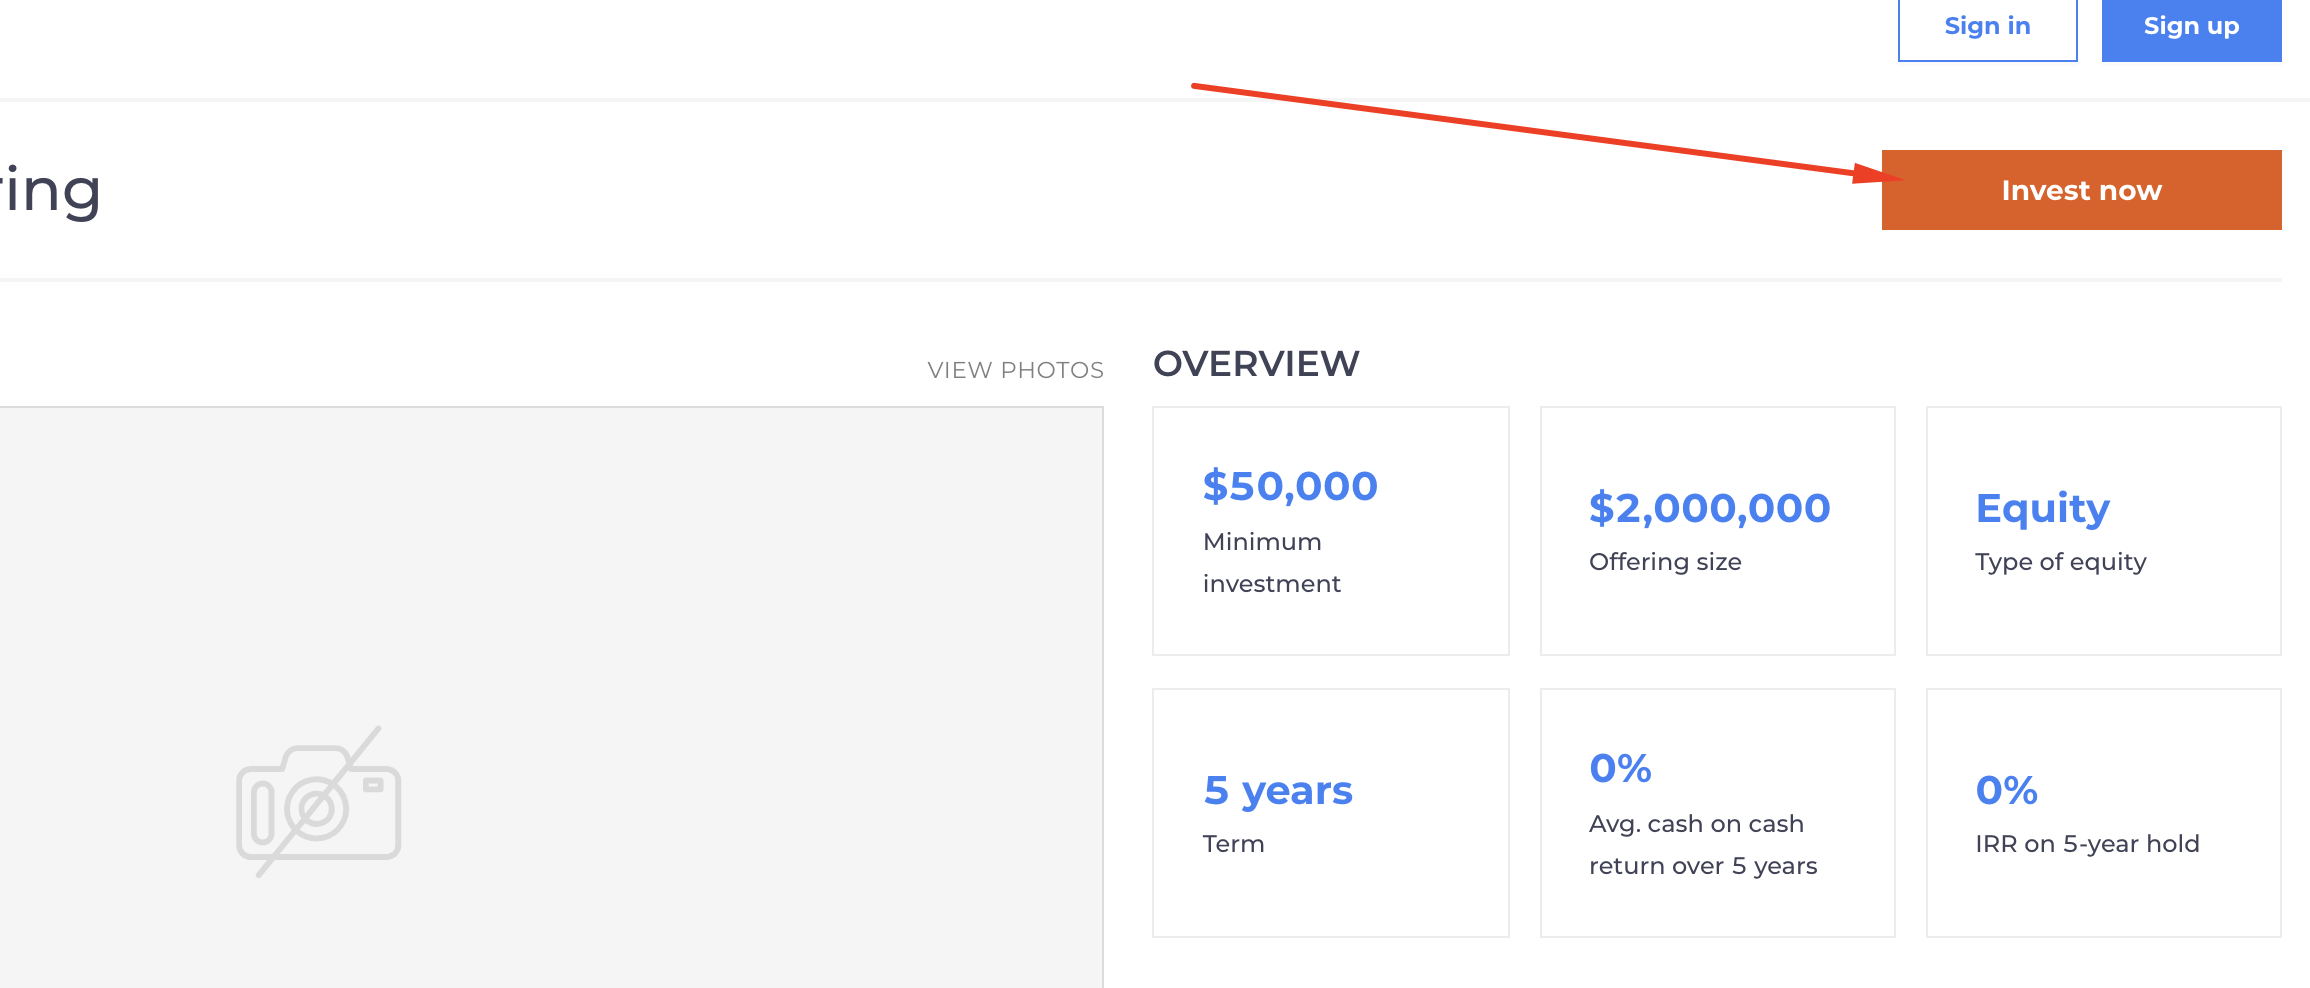Viewport: 2310px width, 988px height.
Task: Click the Sign in button
Action: [1987, 27]
